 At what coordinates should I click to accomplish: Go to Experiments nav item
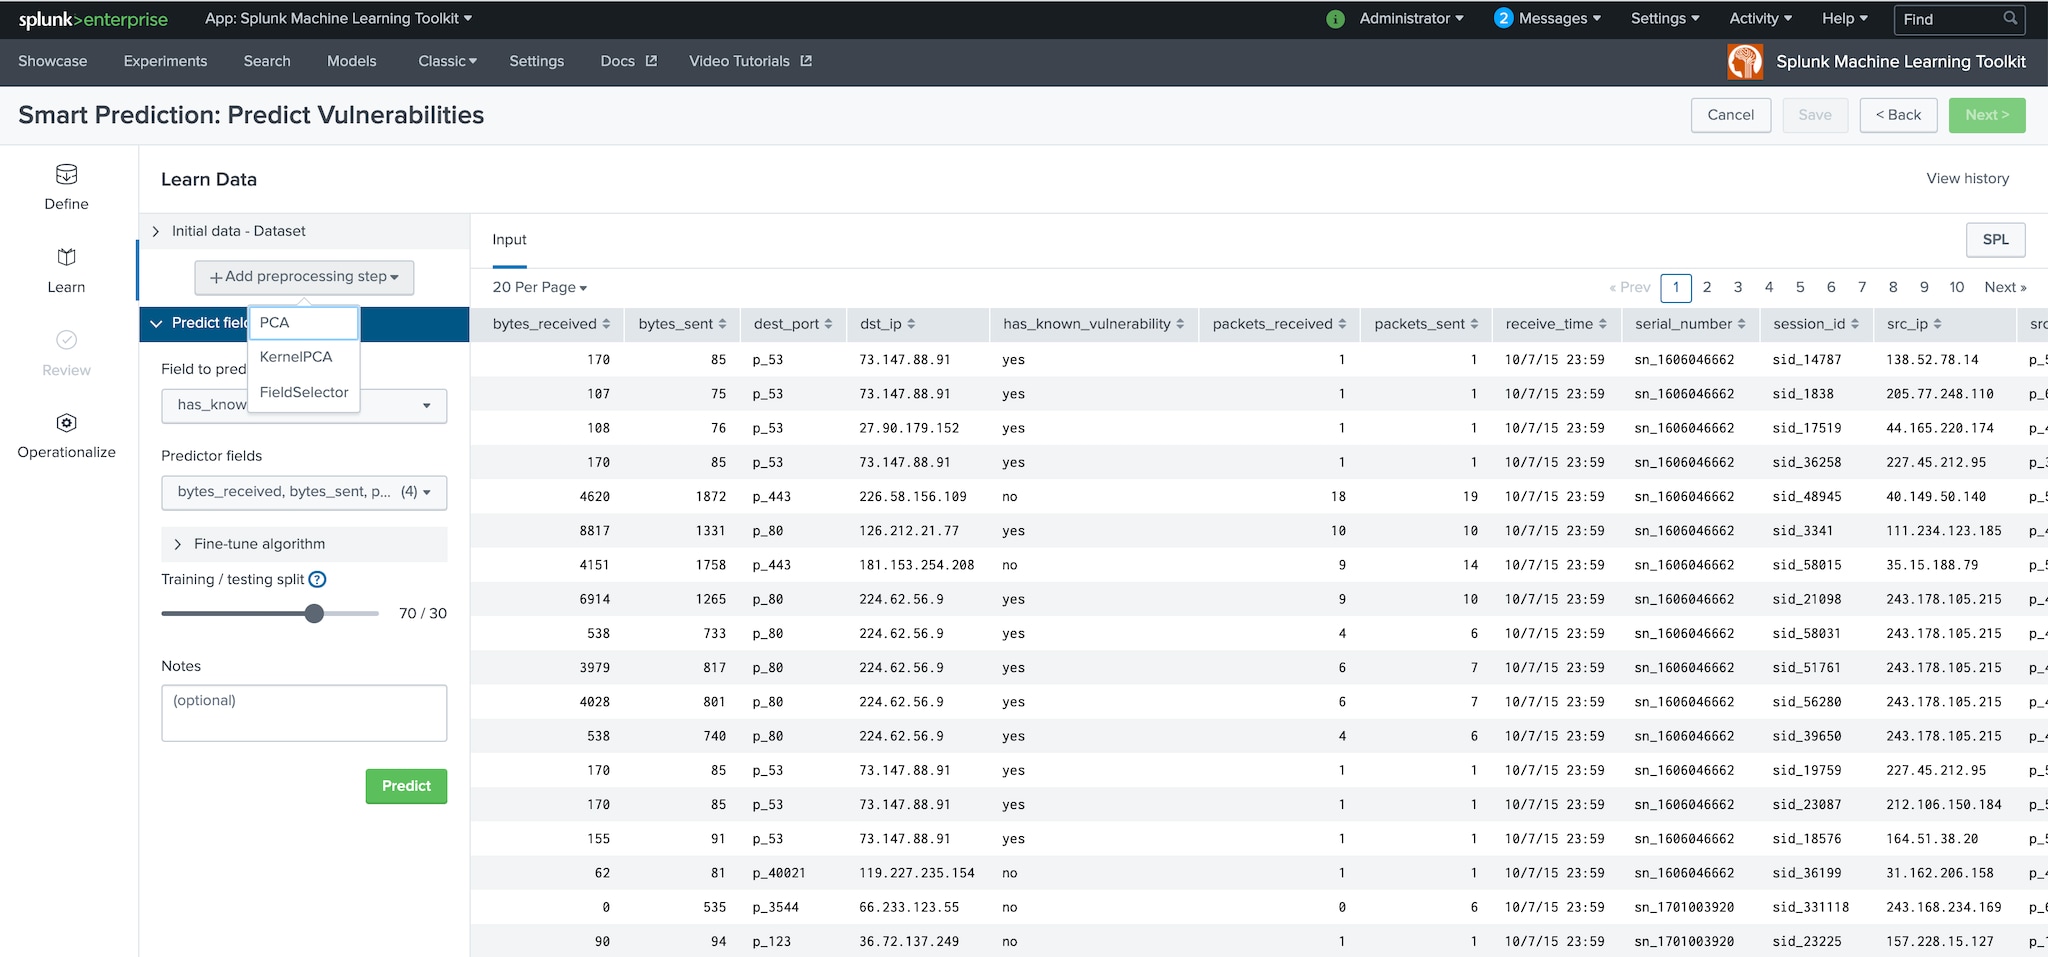[165, 61]
